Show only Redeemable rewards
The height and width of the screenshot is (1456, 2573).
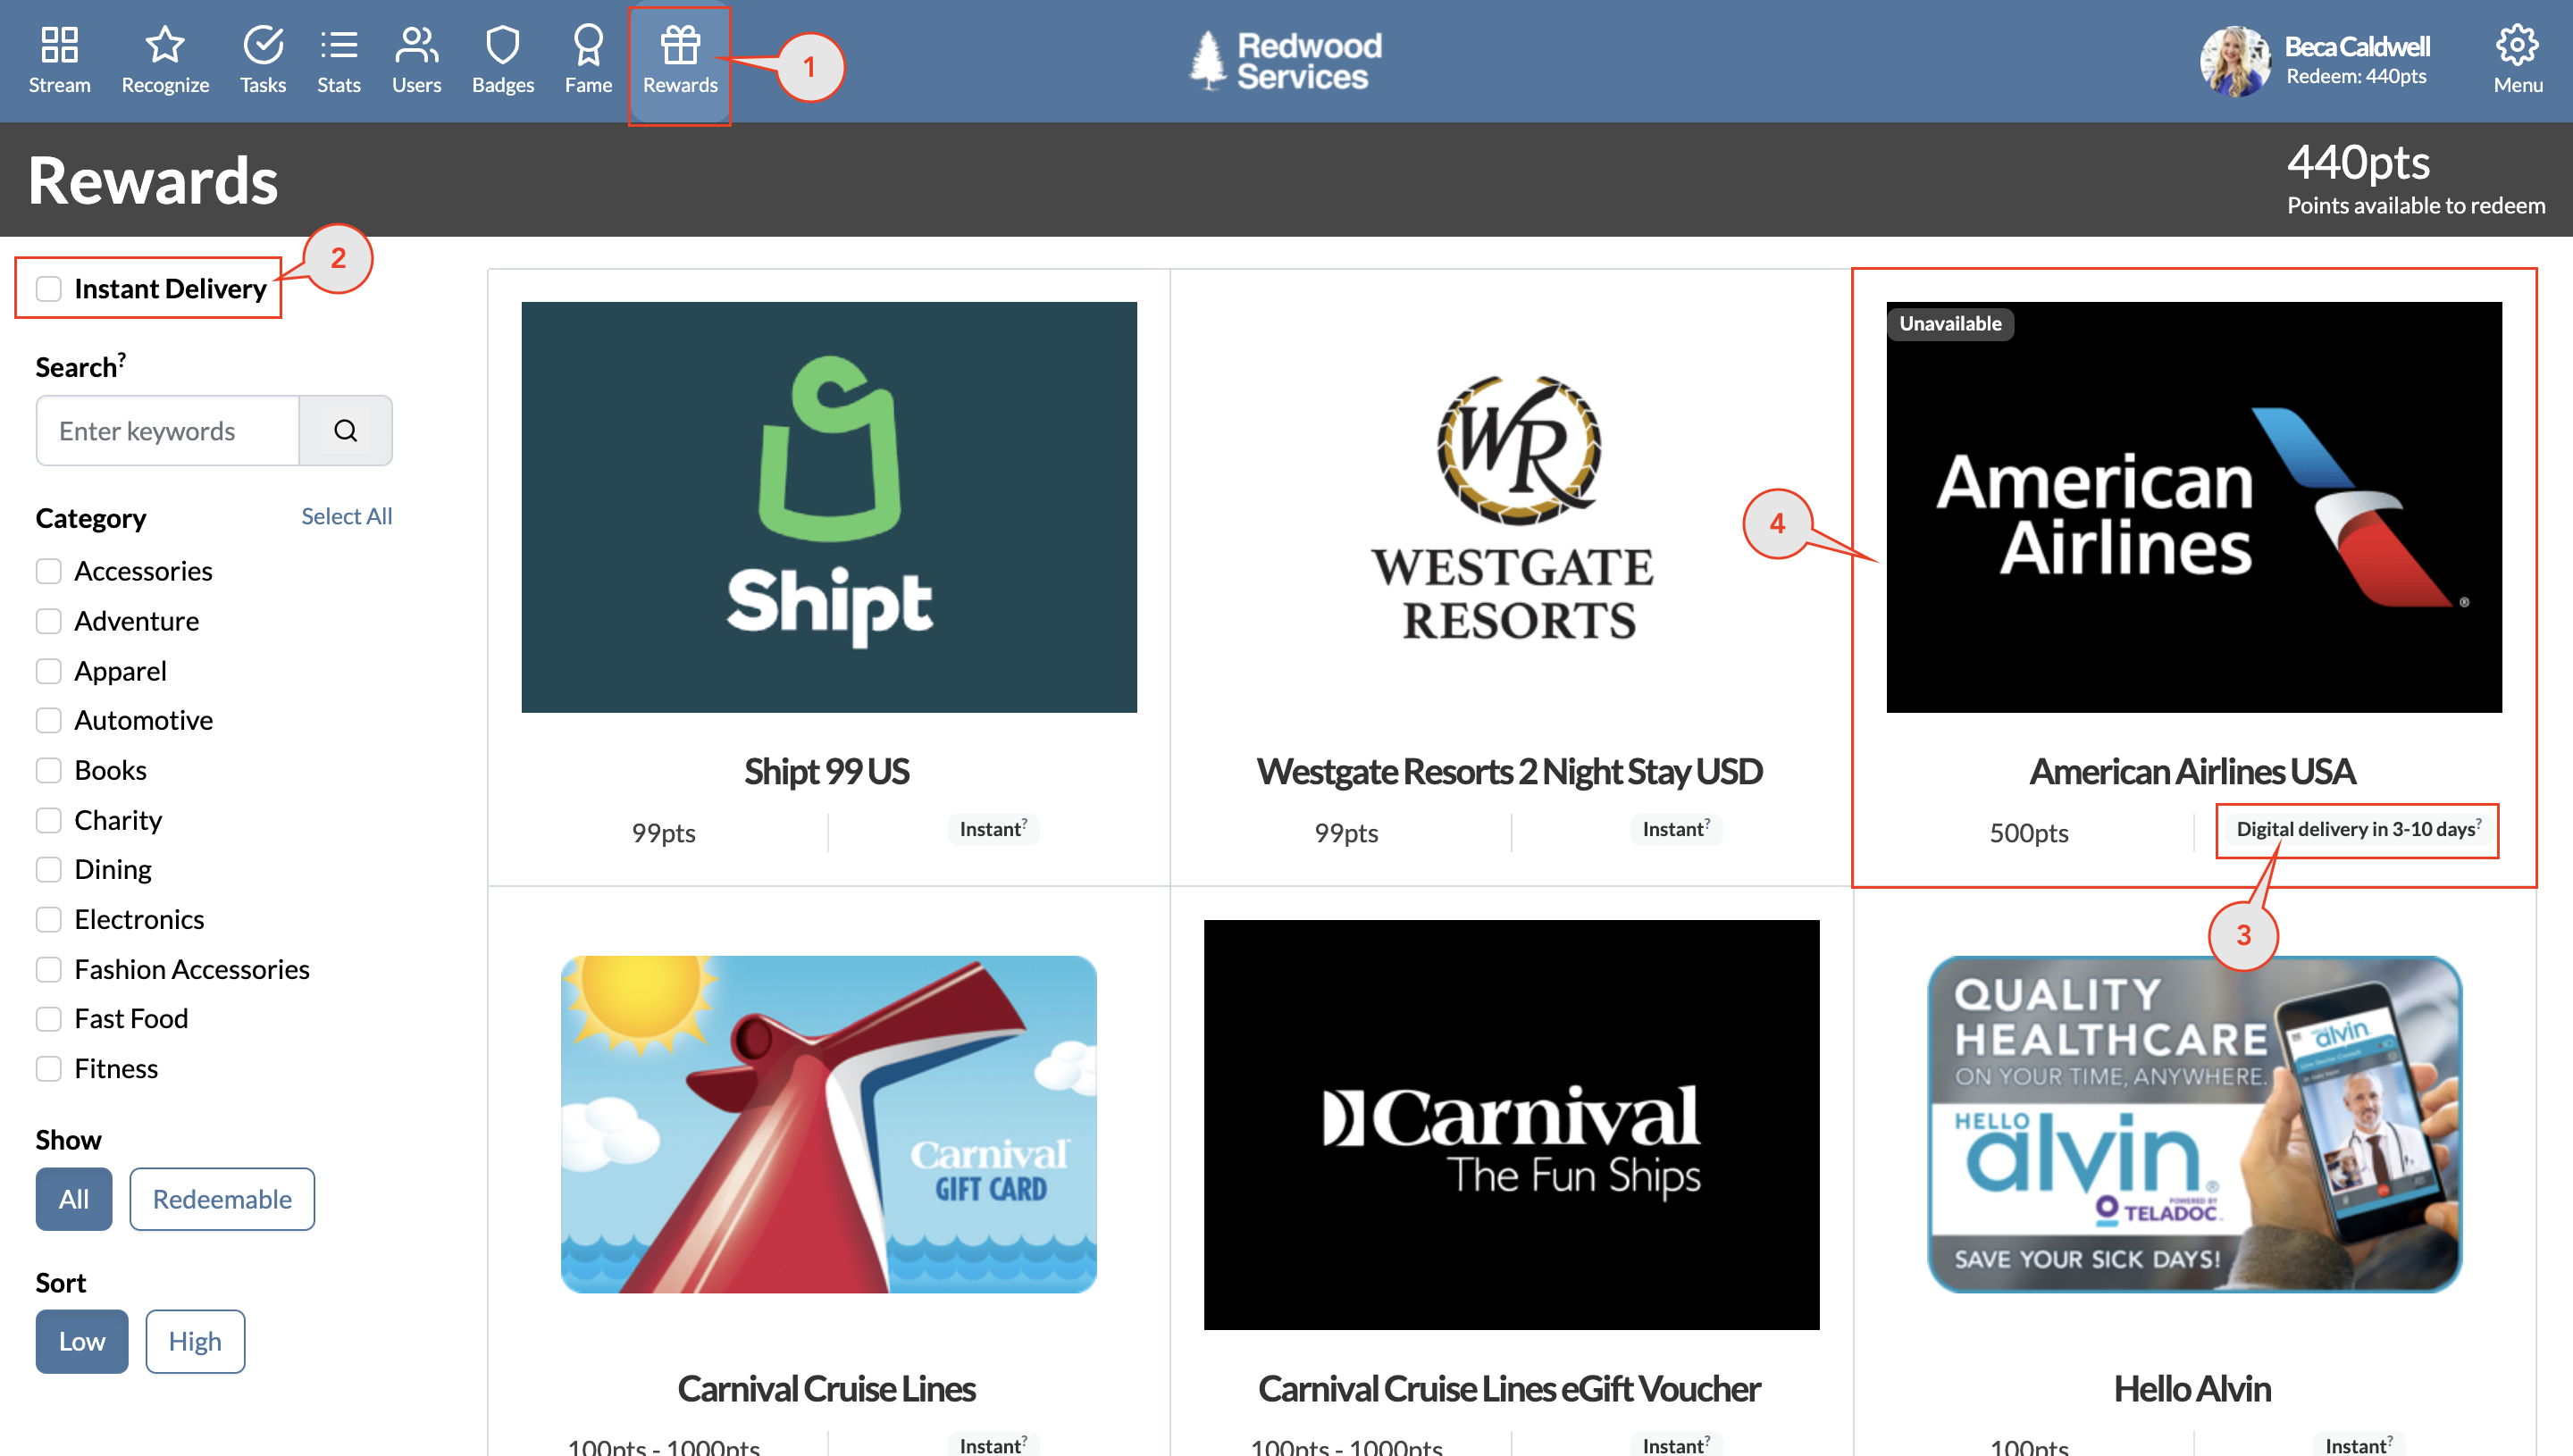(x=222, y=1198)
